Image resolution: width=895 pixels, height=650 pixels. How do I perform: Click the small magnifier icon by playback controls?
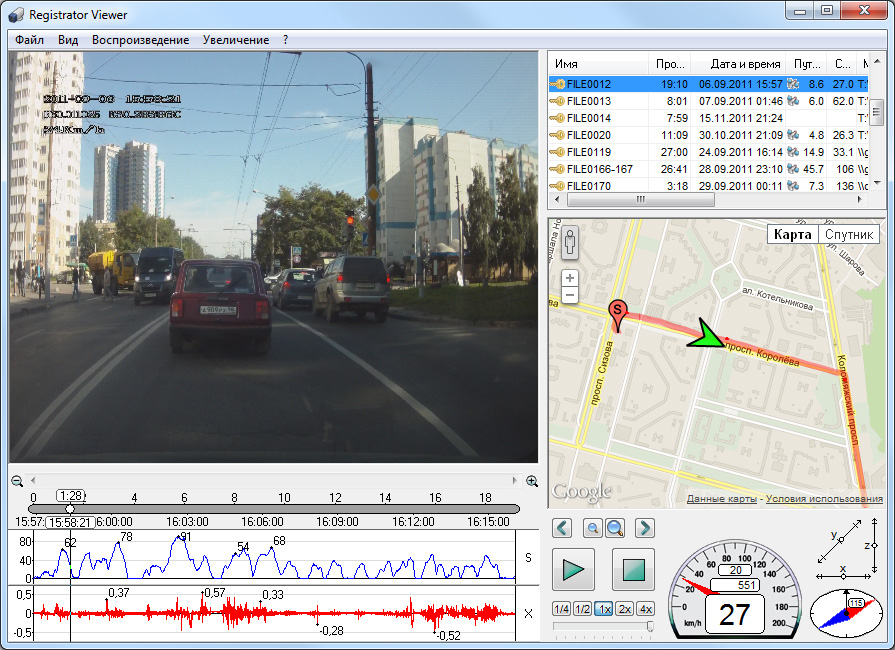pos(591,528)
